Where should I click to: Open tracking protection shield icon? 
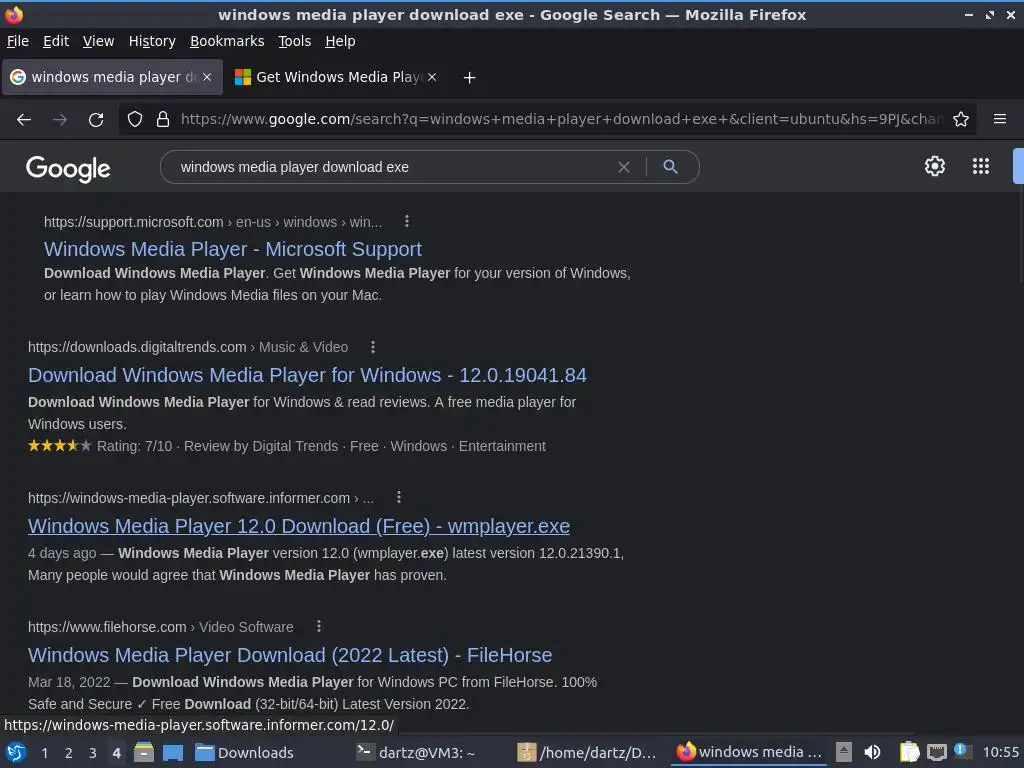click(135, 120)
